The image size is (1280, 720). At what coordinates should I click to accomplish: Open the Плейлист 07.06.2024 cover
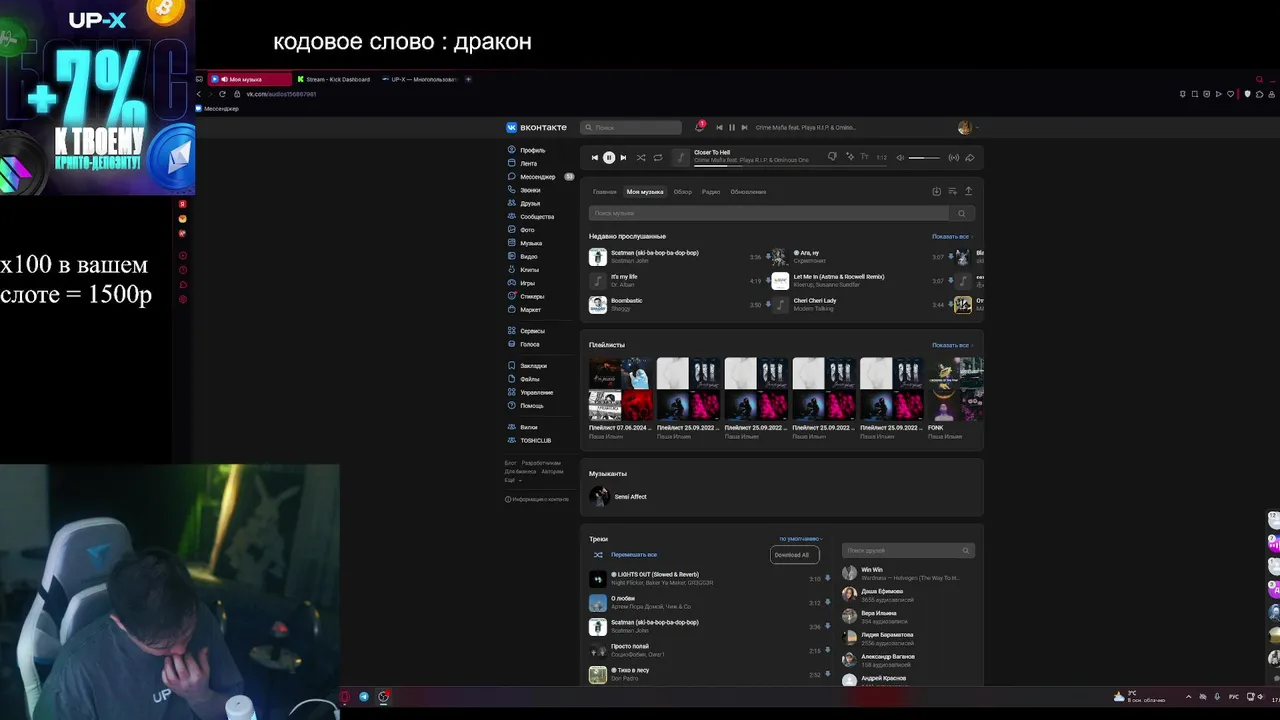coord(621,389)
